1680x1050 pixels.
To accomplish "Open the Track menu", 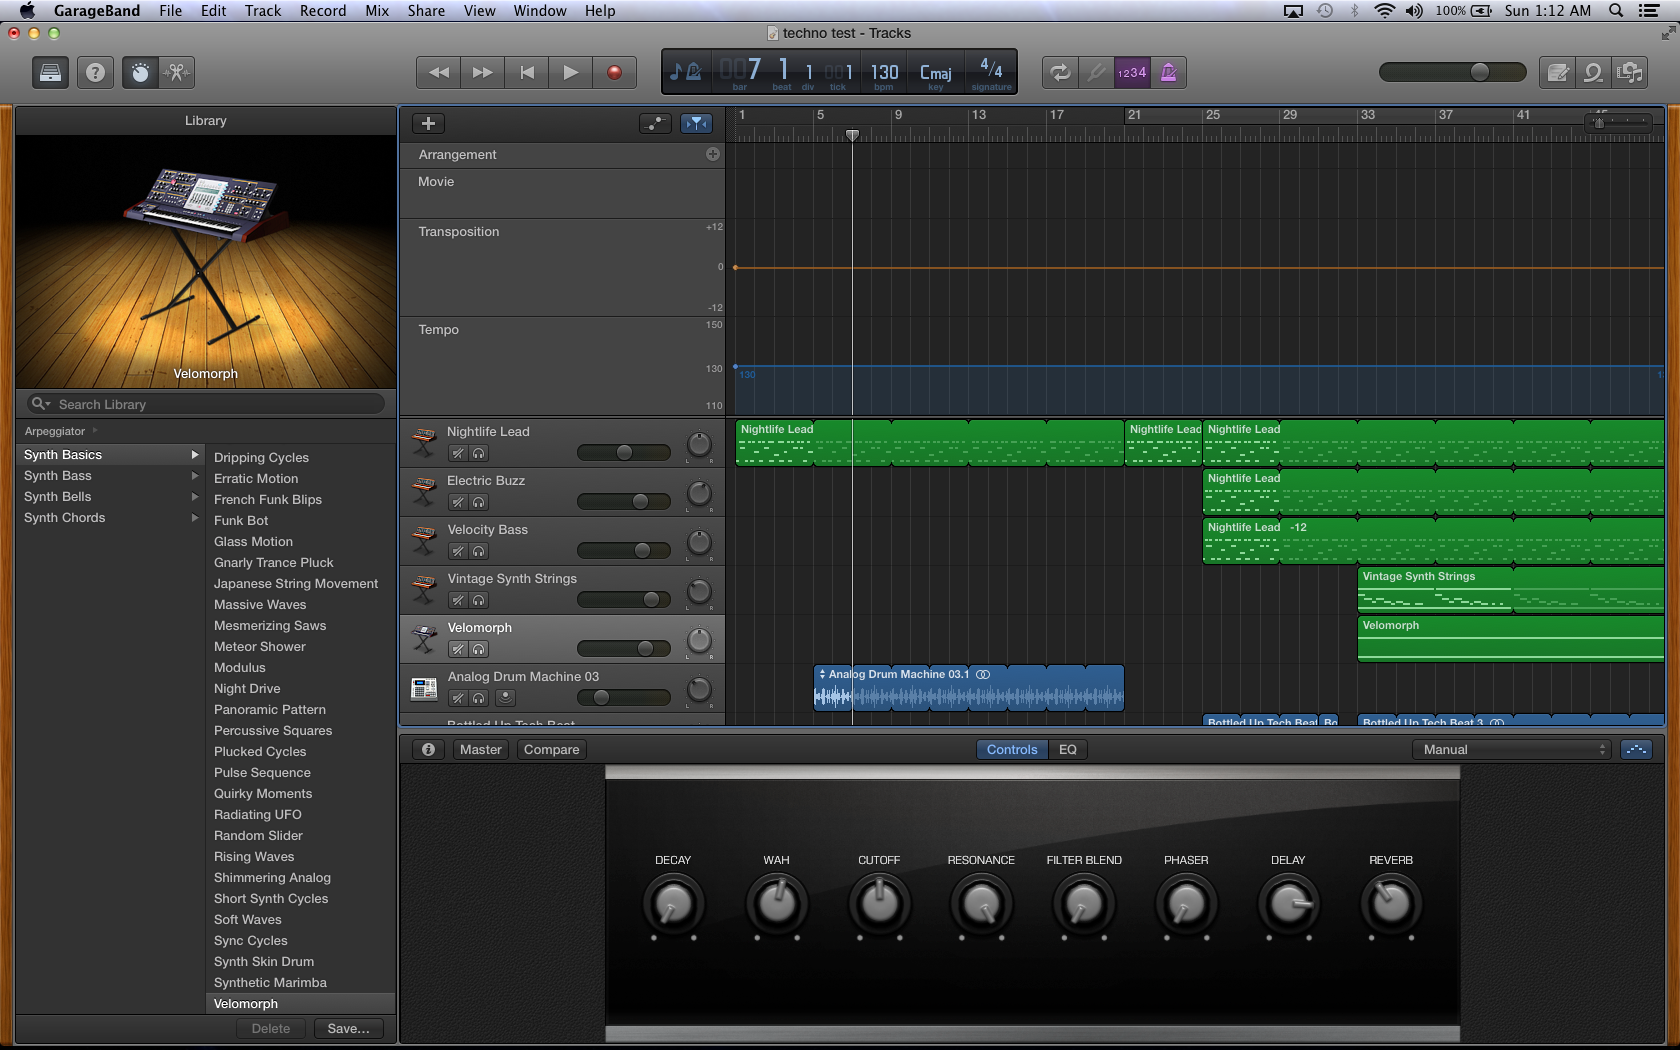I will [x=263, y=10].
